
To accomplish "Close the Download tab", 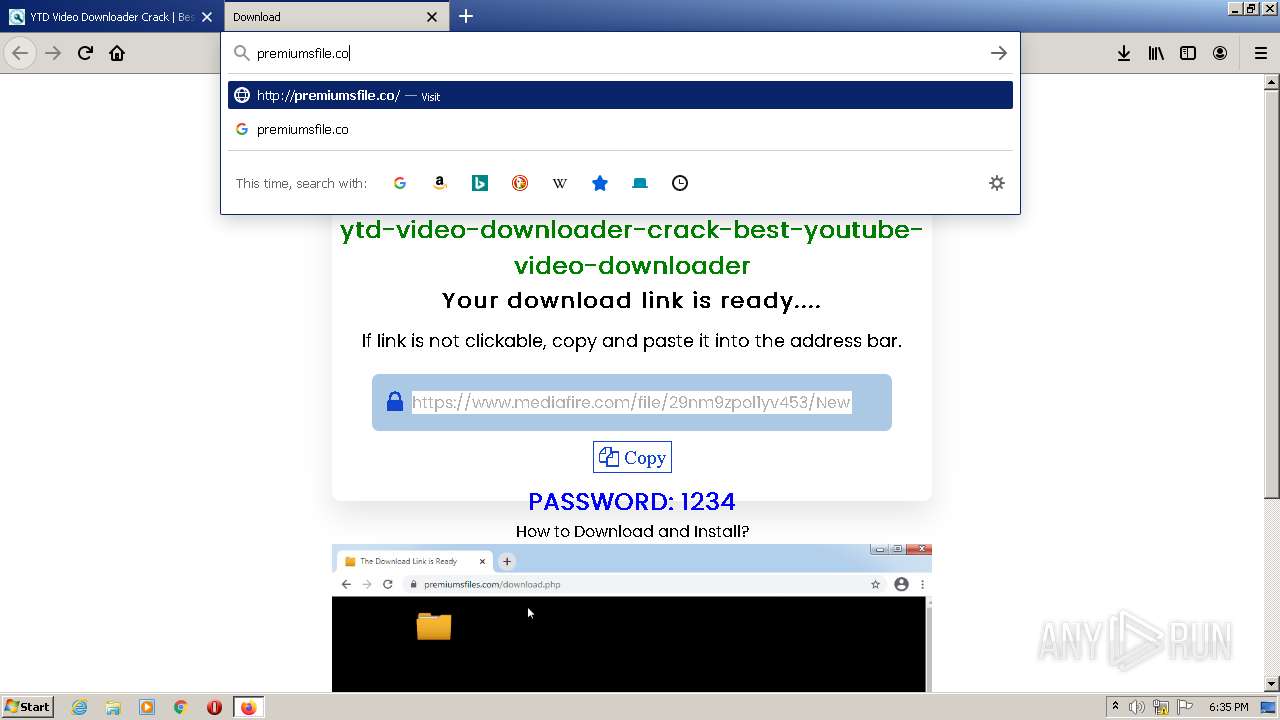I will [432, 17].
